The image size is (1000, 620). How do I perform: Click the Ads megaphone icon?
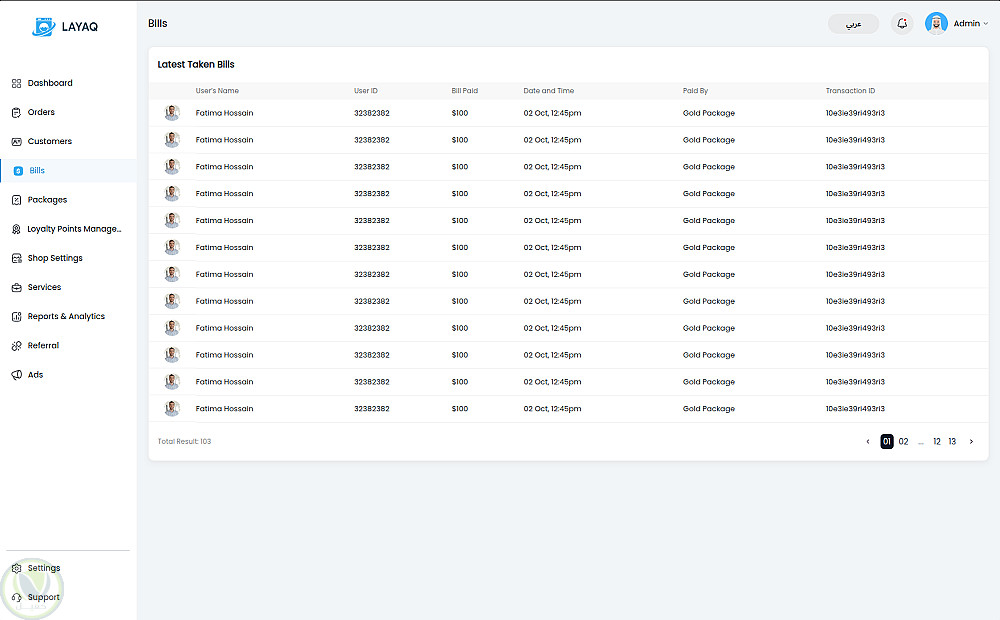[x=17, y=375]
